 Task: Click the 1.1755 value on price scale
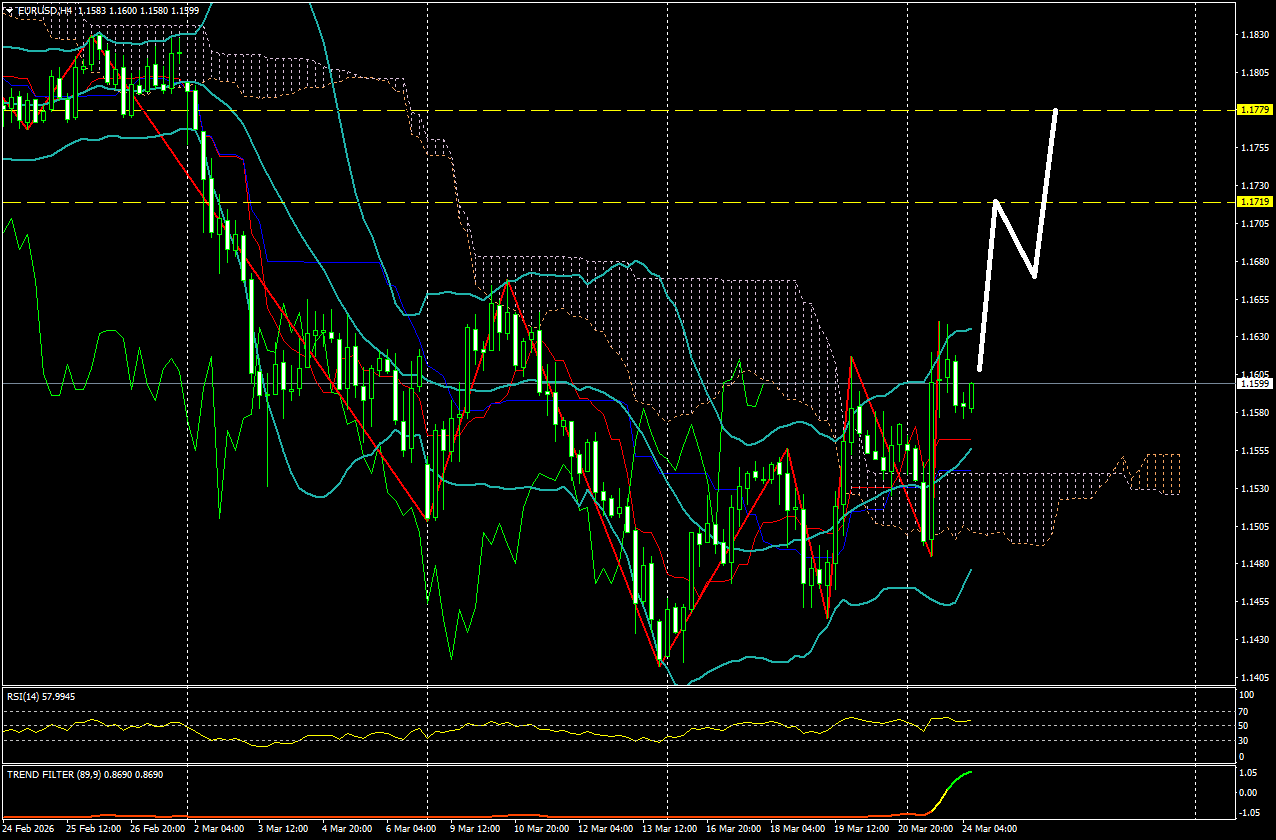coord(1254,148)
